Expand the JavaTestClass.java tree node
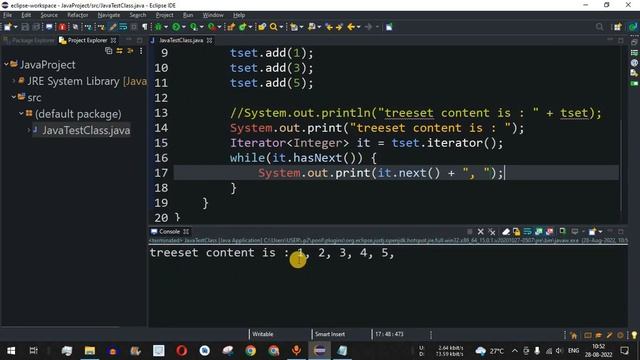Screen dimensions: 640x360 coord(29,130)
